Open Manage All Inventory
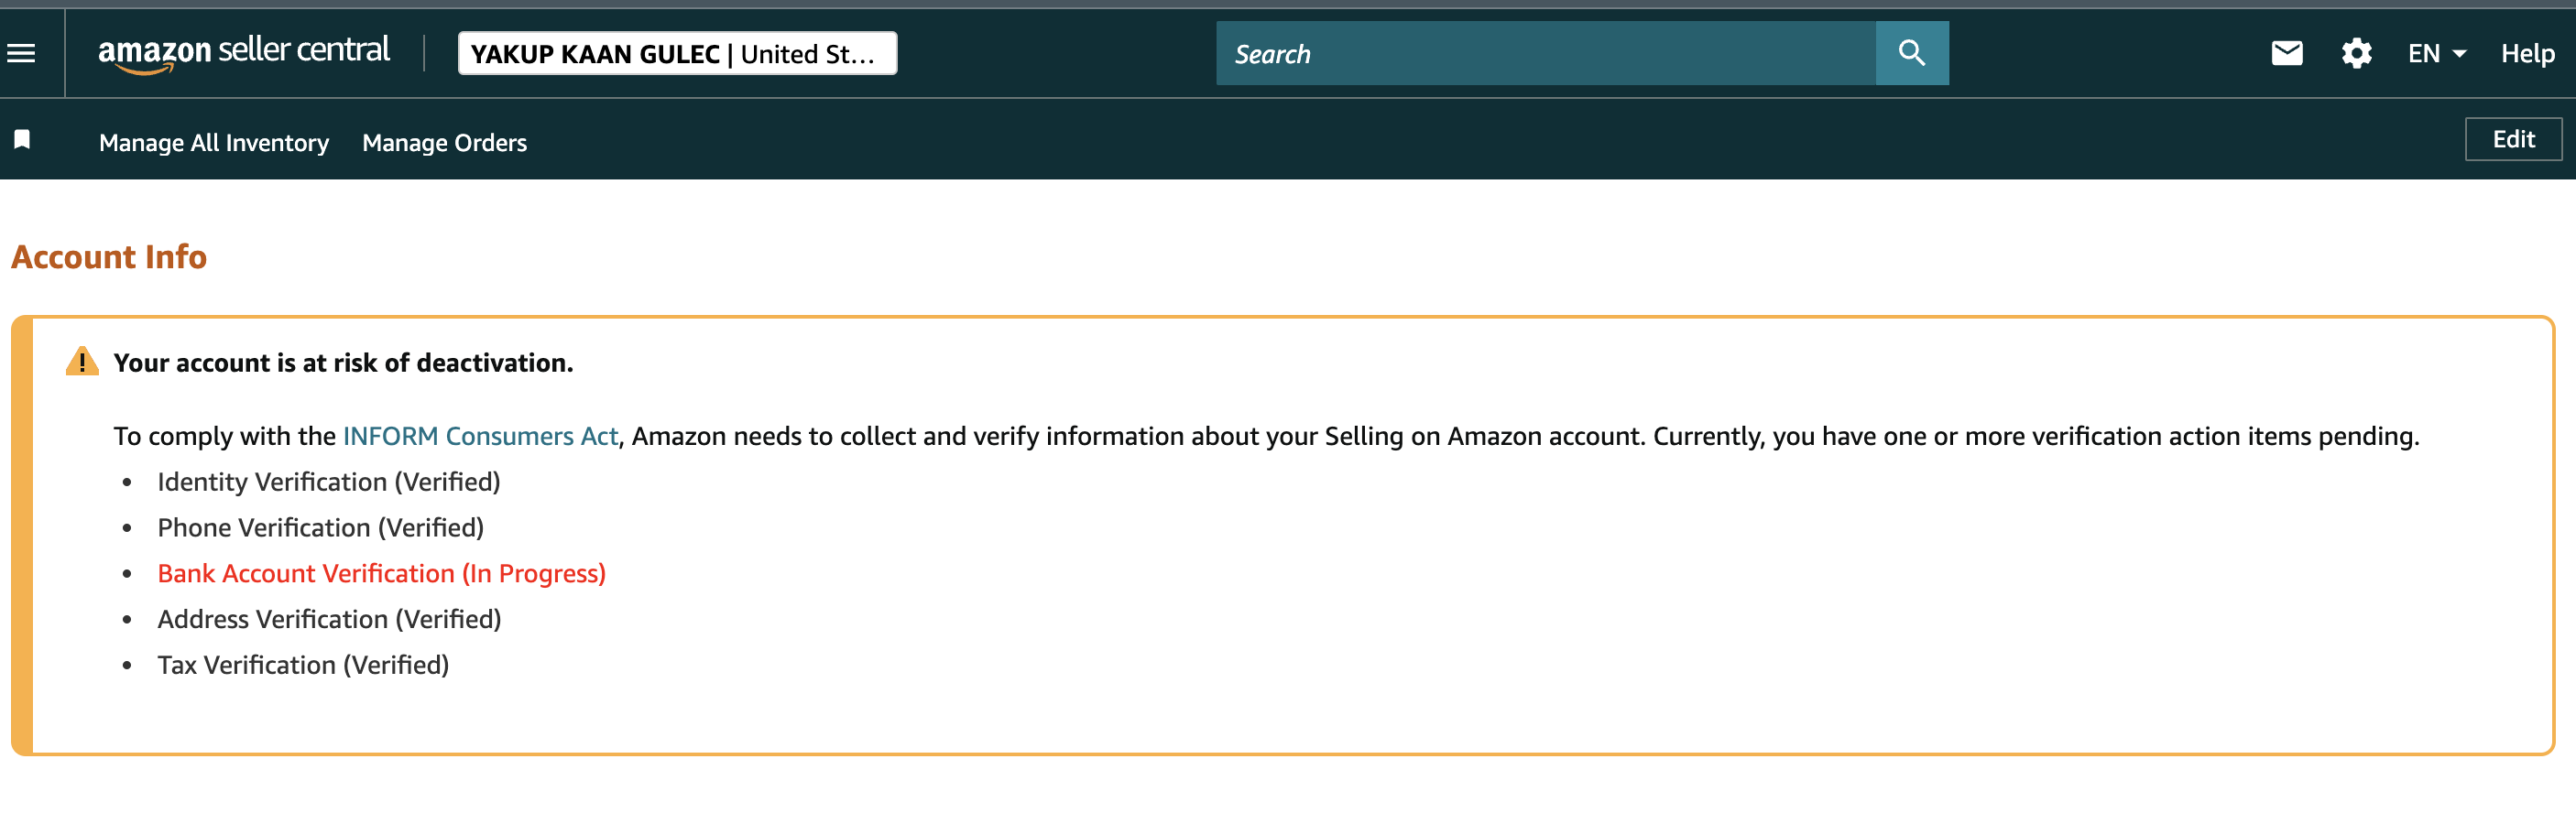2576x824 pixels. pos(214,142)
